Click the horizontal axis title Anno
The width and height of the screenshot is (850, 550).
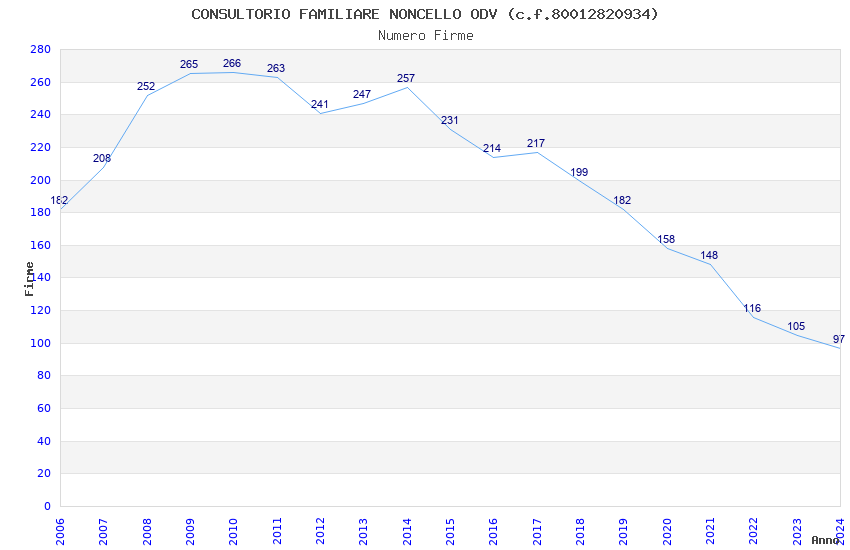tap(825, 540)
